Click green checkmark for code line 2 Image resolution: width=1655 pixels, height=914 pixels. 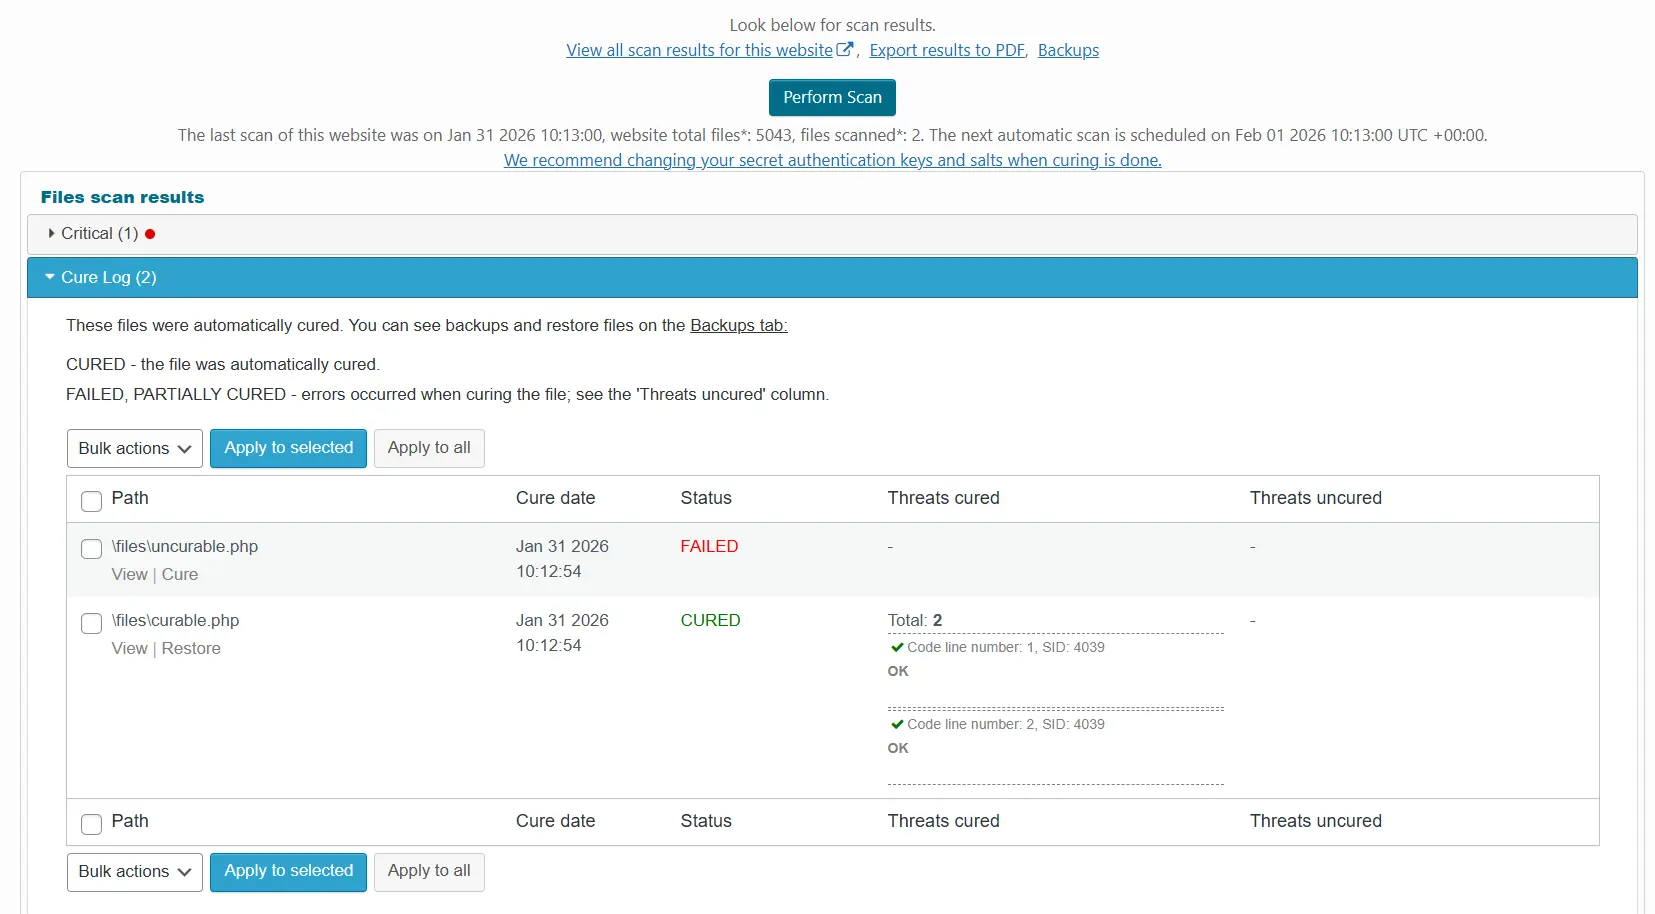tap(897, 724)
